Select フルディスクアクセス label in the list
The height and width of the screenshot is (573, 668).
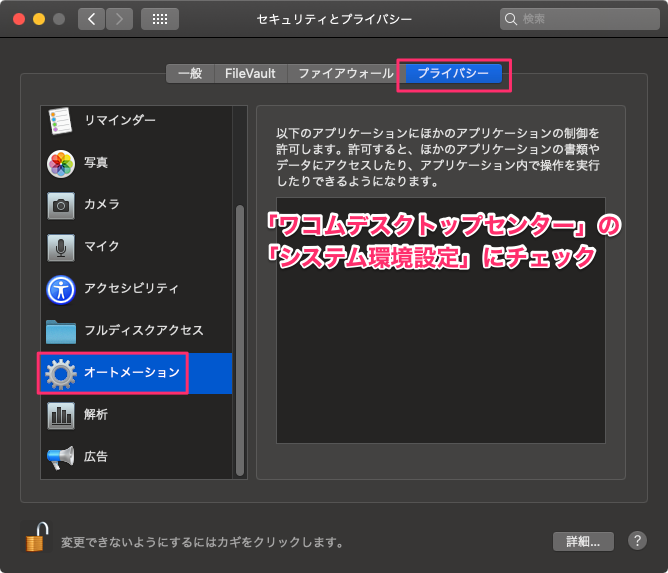(144, 331)
